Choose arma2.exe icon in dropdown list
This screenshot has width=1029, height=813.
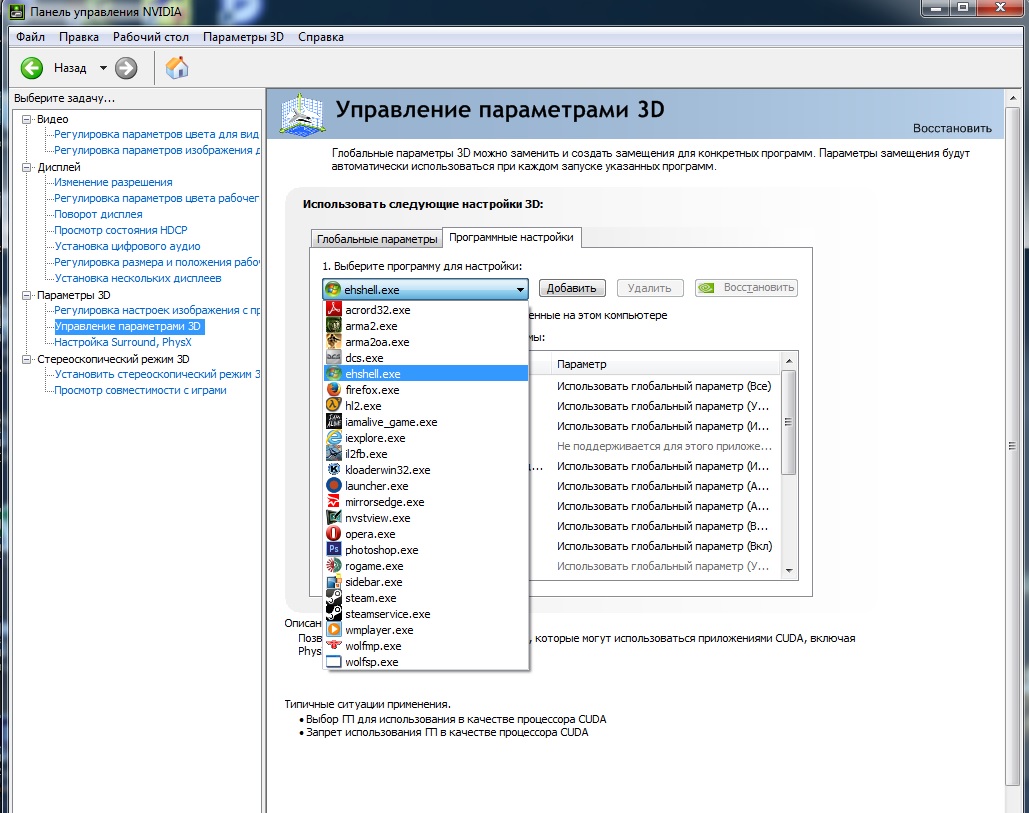pyautogui.click(x=334, y=325)
